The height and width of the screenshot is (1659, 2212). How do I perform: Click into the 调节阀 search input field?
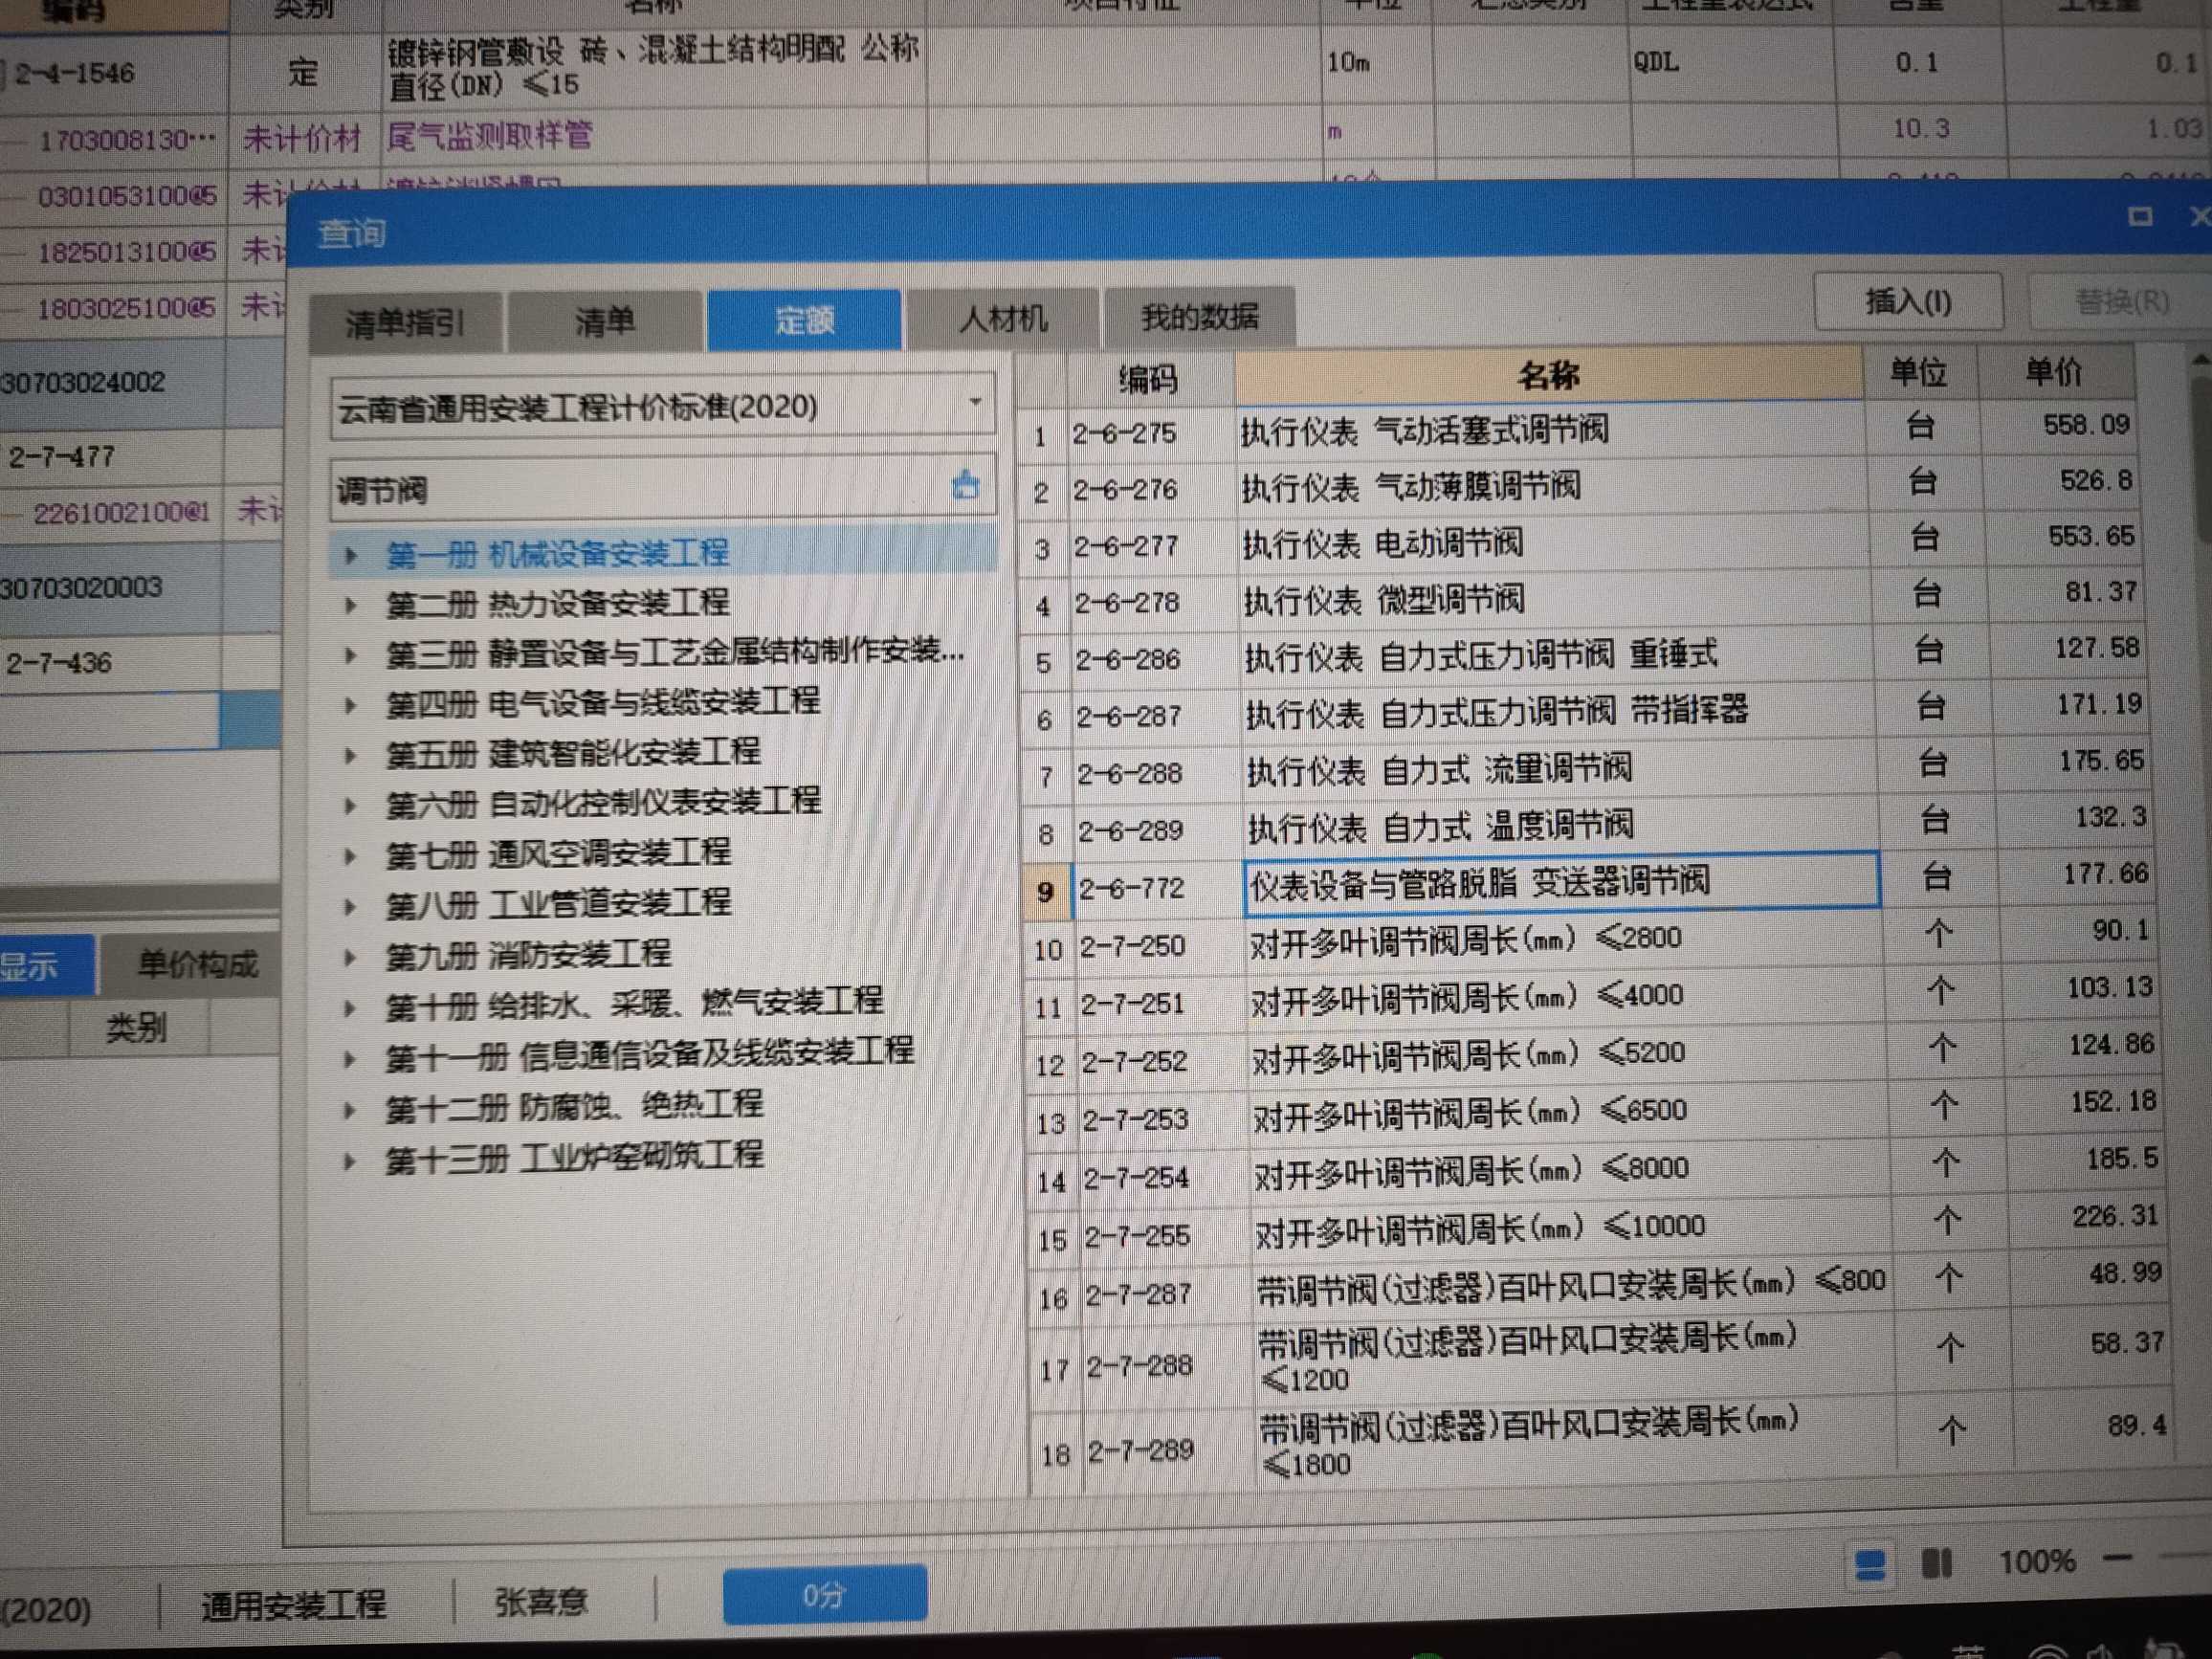pos(640,489)
